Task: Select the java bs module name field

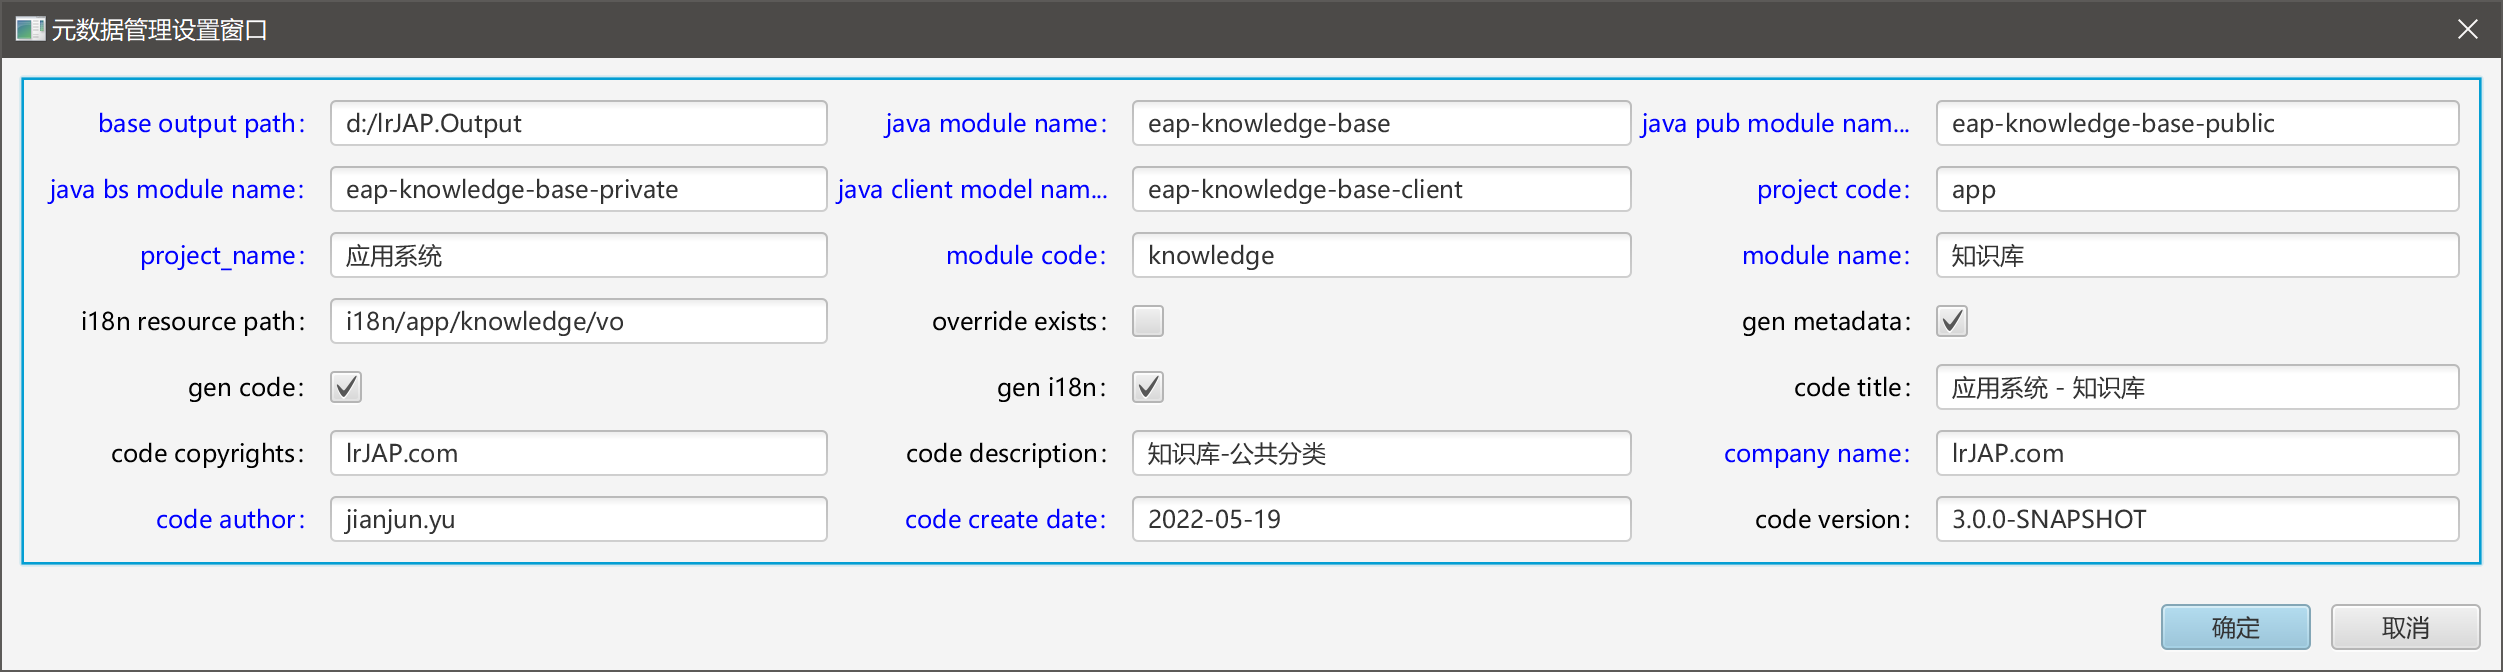Action: coord(579,189)
